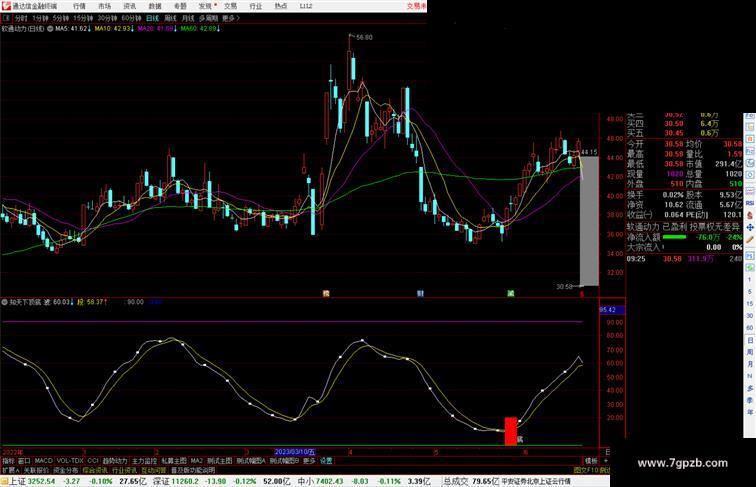
Task: Click the green 减 marker on chart bottom
Action: (511, 293)
